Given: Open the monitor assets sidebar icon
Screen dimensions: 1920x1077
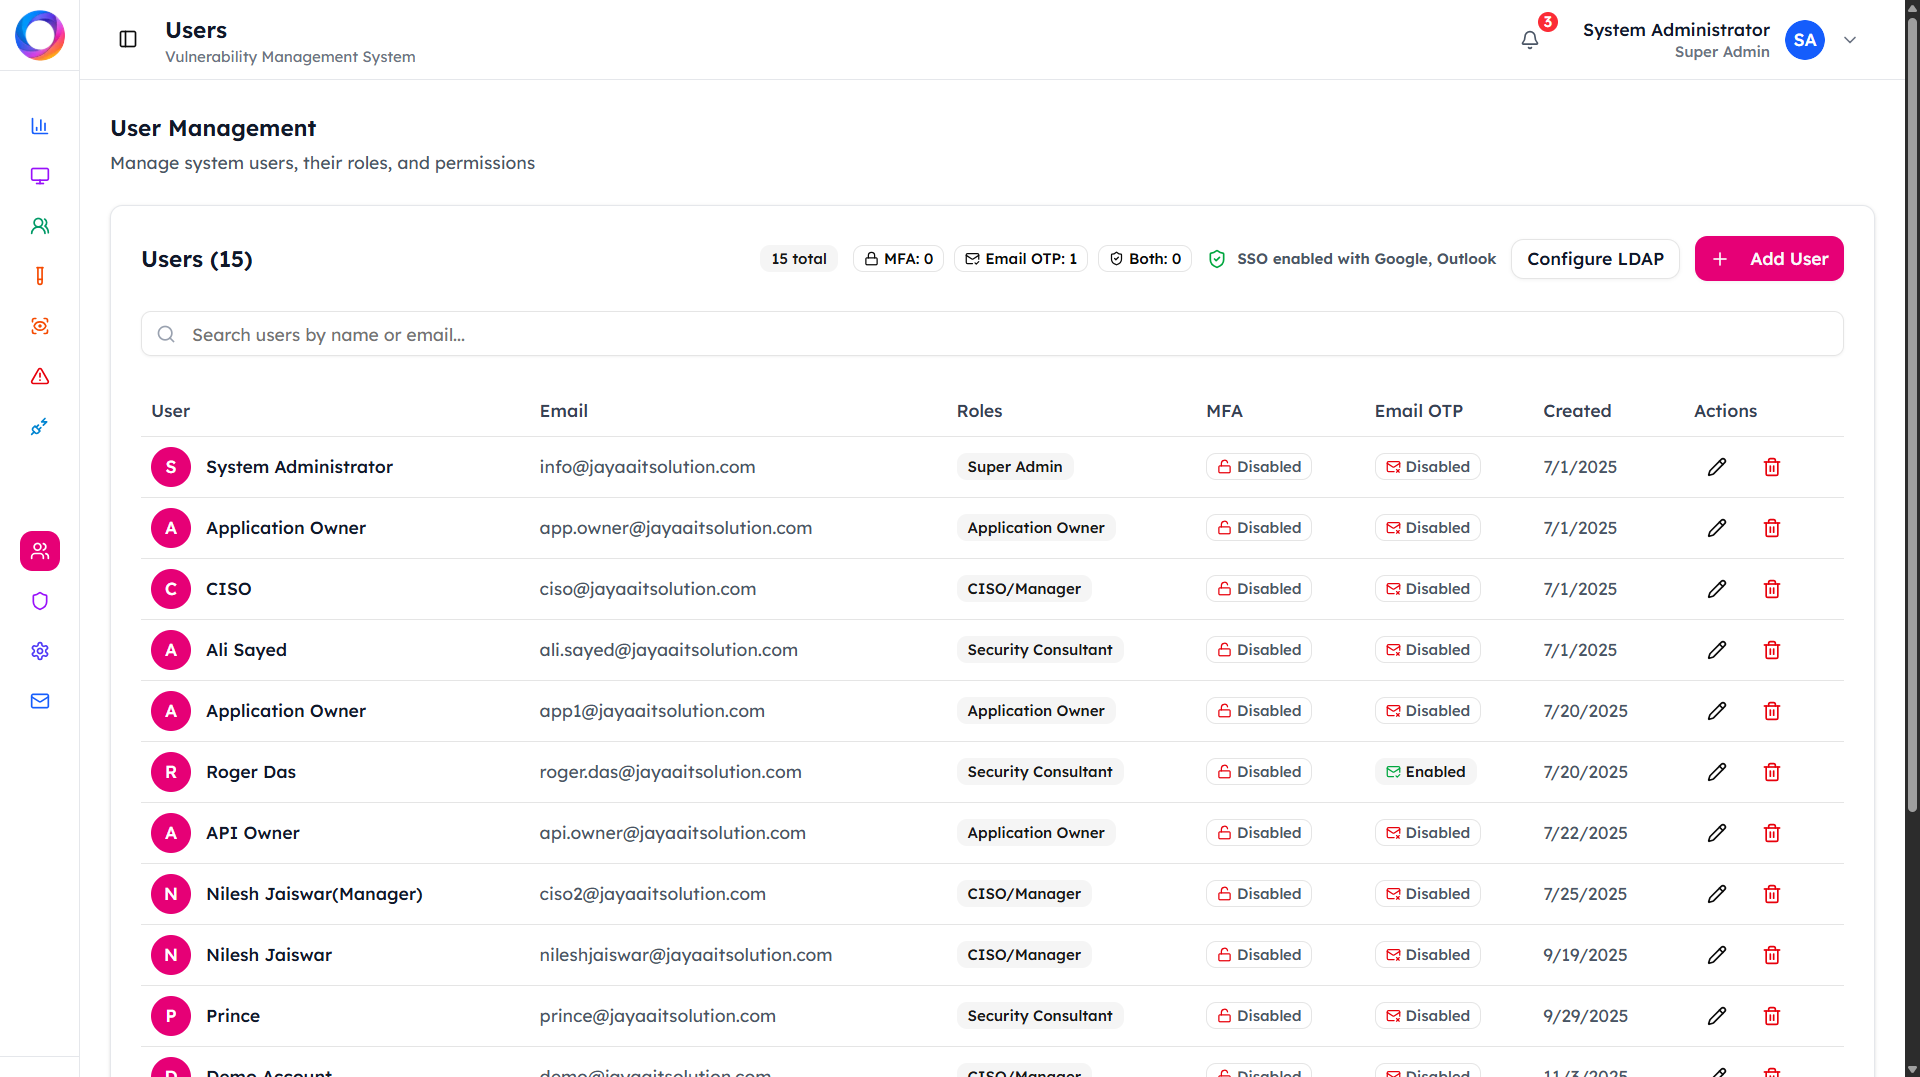Looking at the screenshot, I should click(40, 176).
